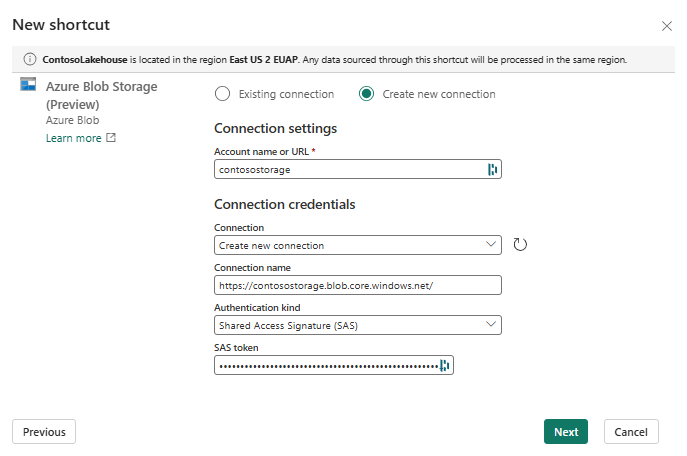Open the Connection dropdown
The image size is (687, 456).
(358, 245)
